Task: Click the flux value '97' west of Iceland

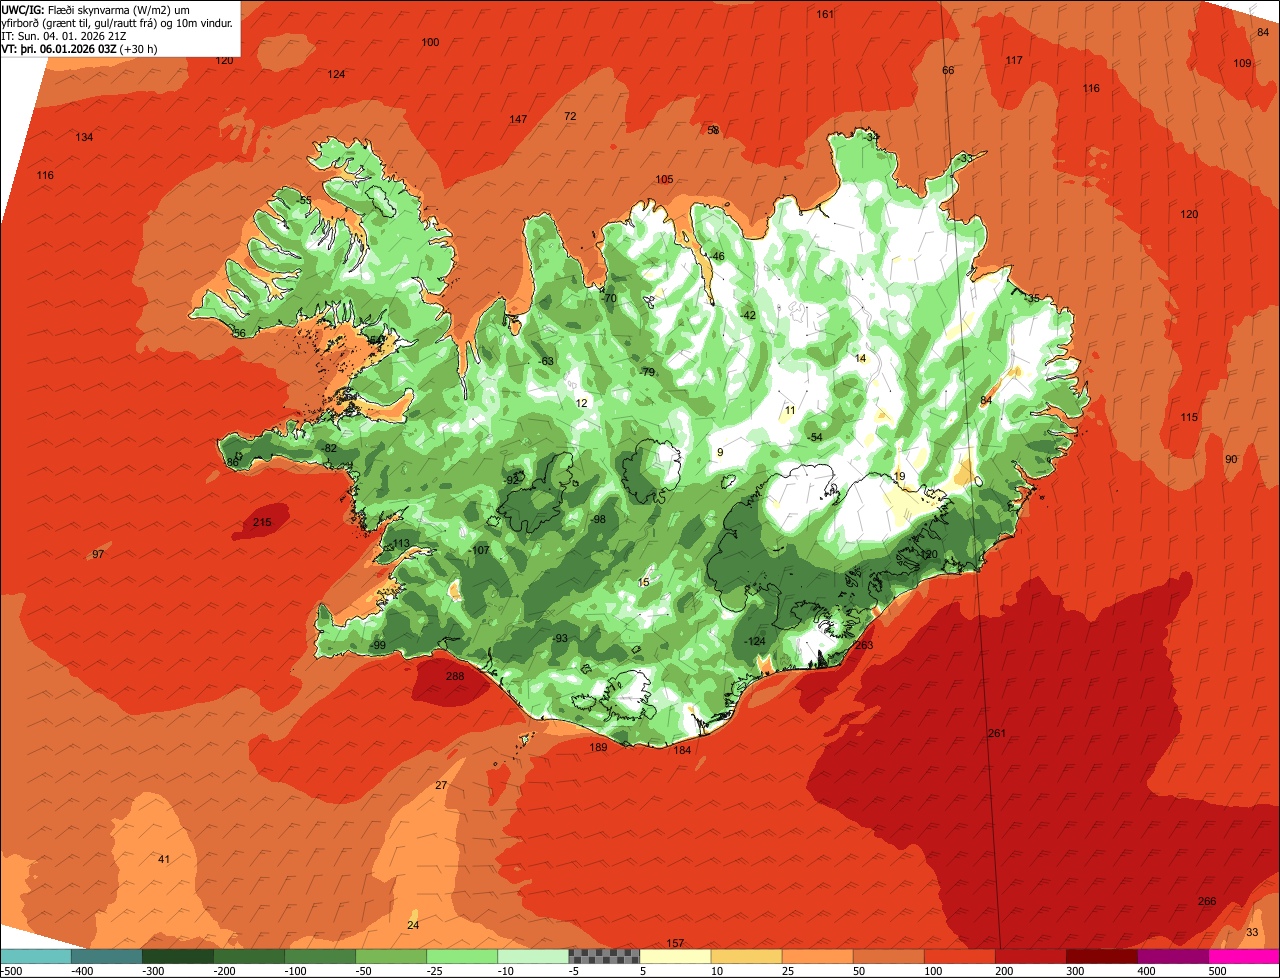Action: 98,555
